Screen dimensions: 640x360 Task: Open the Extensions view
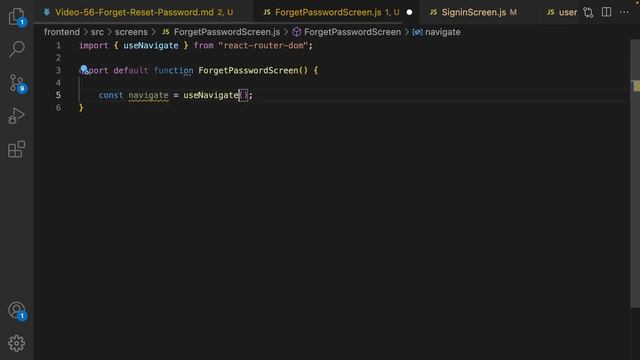(16, 149)
